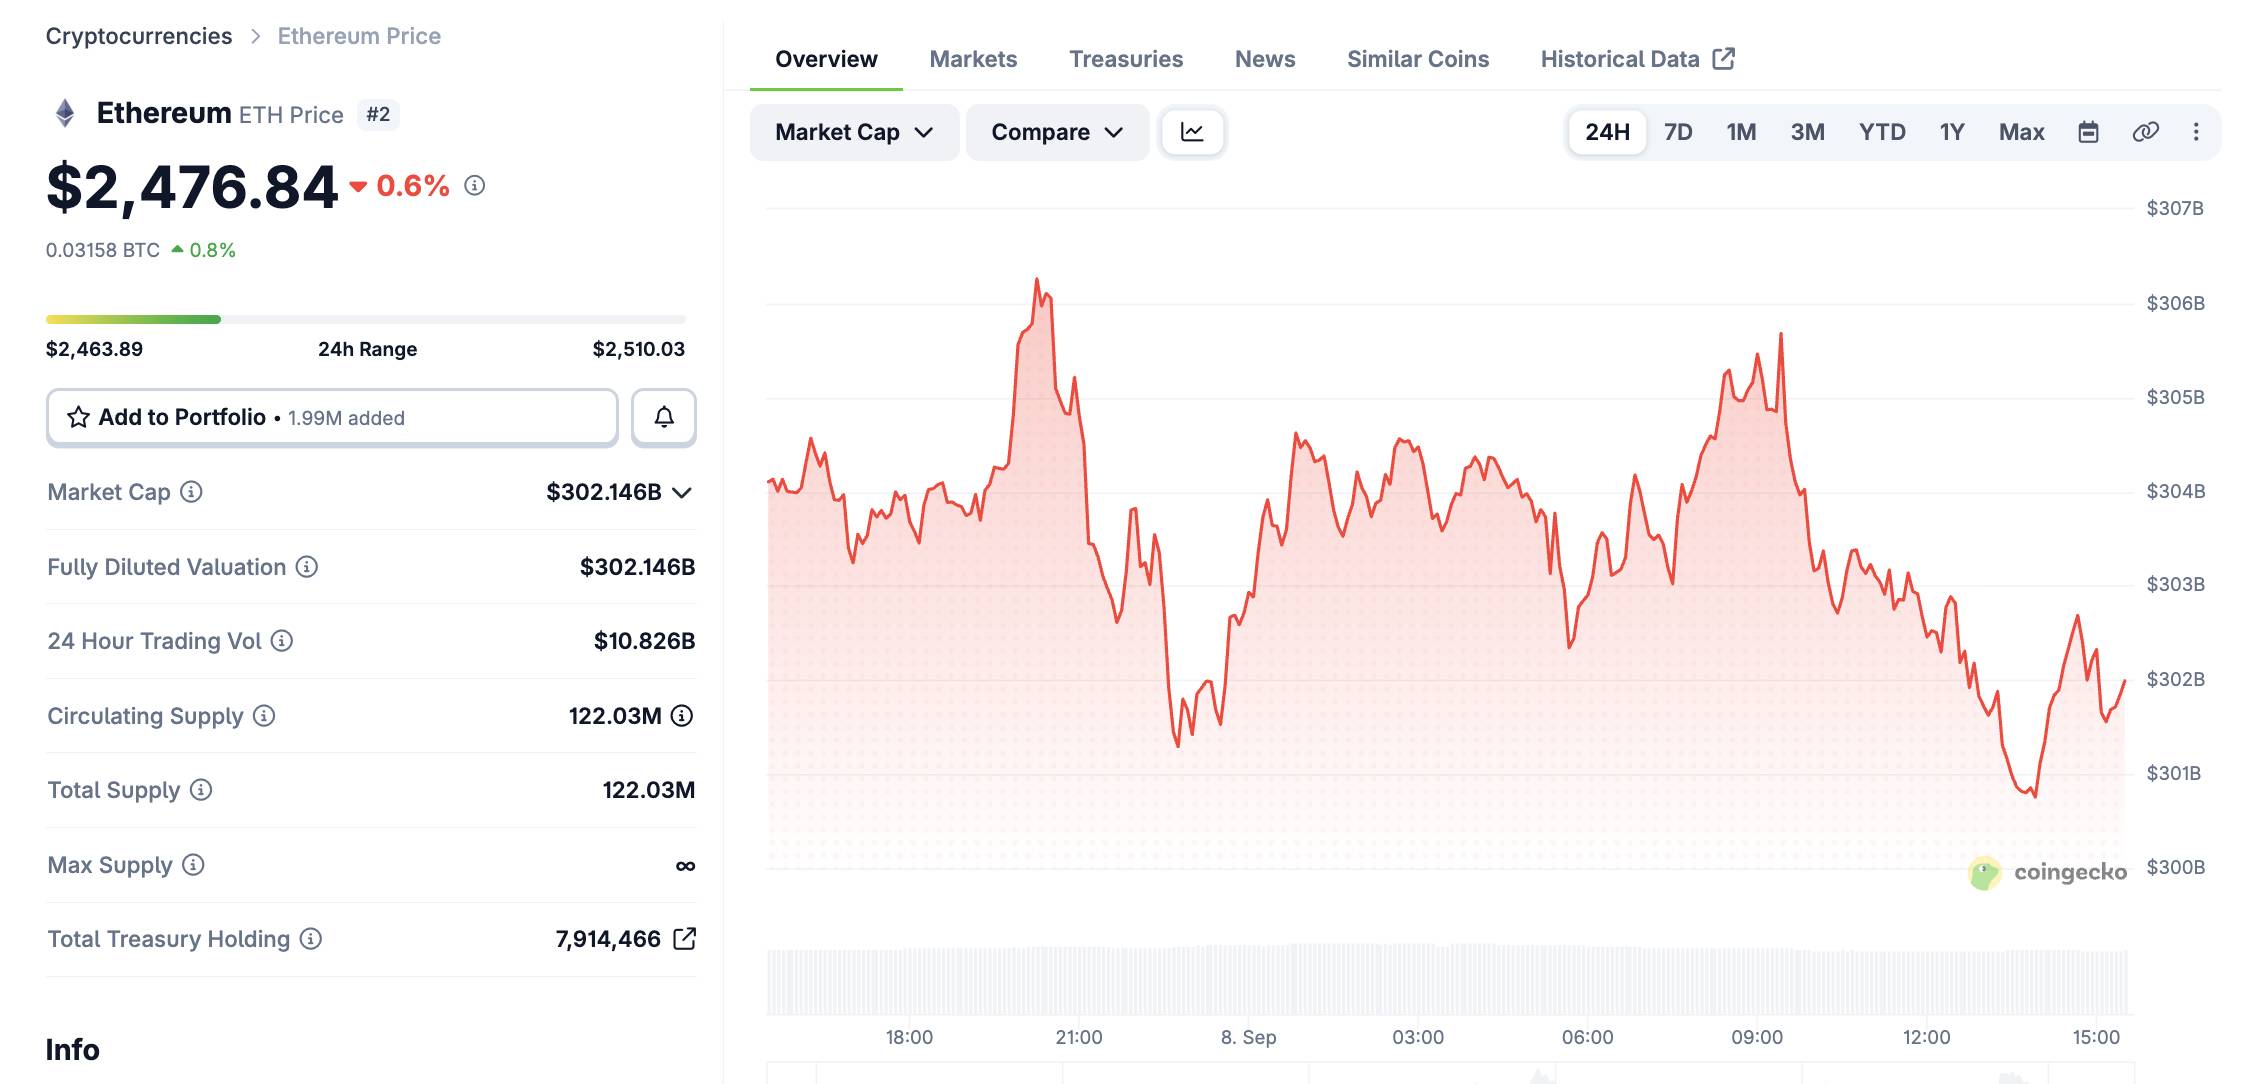Click the Info section heading
The image size is (2246, 1084).
[x=72, y=1049]
